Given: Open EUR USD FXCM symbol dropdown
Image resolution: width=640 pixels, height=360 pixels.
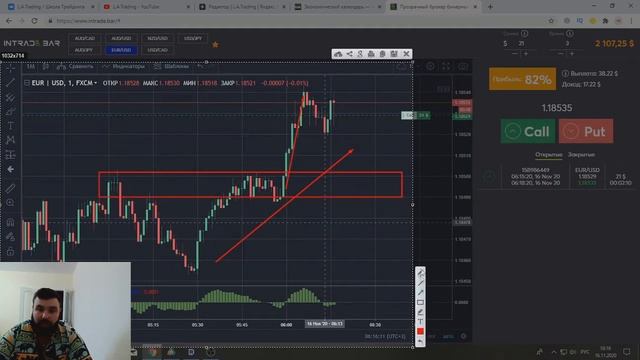Looking at the screenshot, I should tap(64, 83).
